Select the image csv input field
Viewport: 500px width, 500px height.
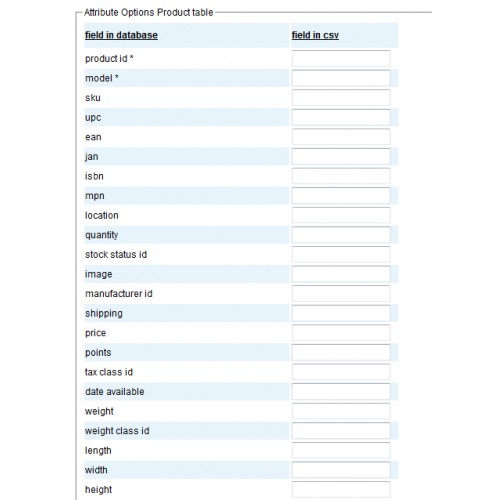[x=341, y=274]
